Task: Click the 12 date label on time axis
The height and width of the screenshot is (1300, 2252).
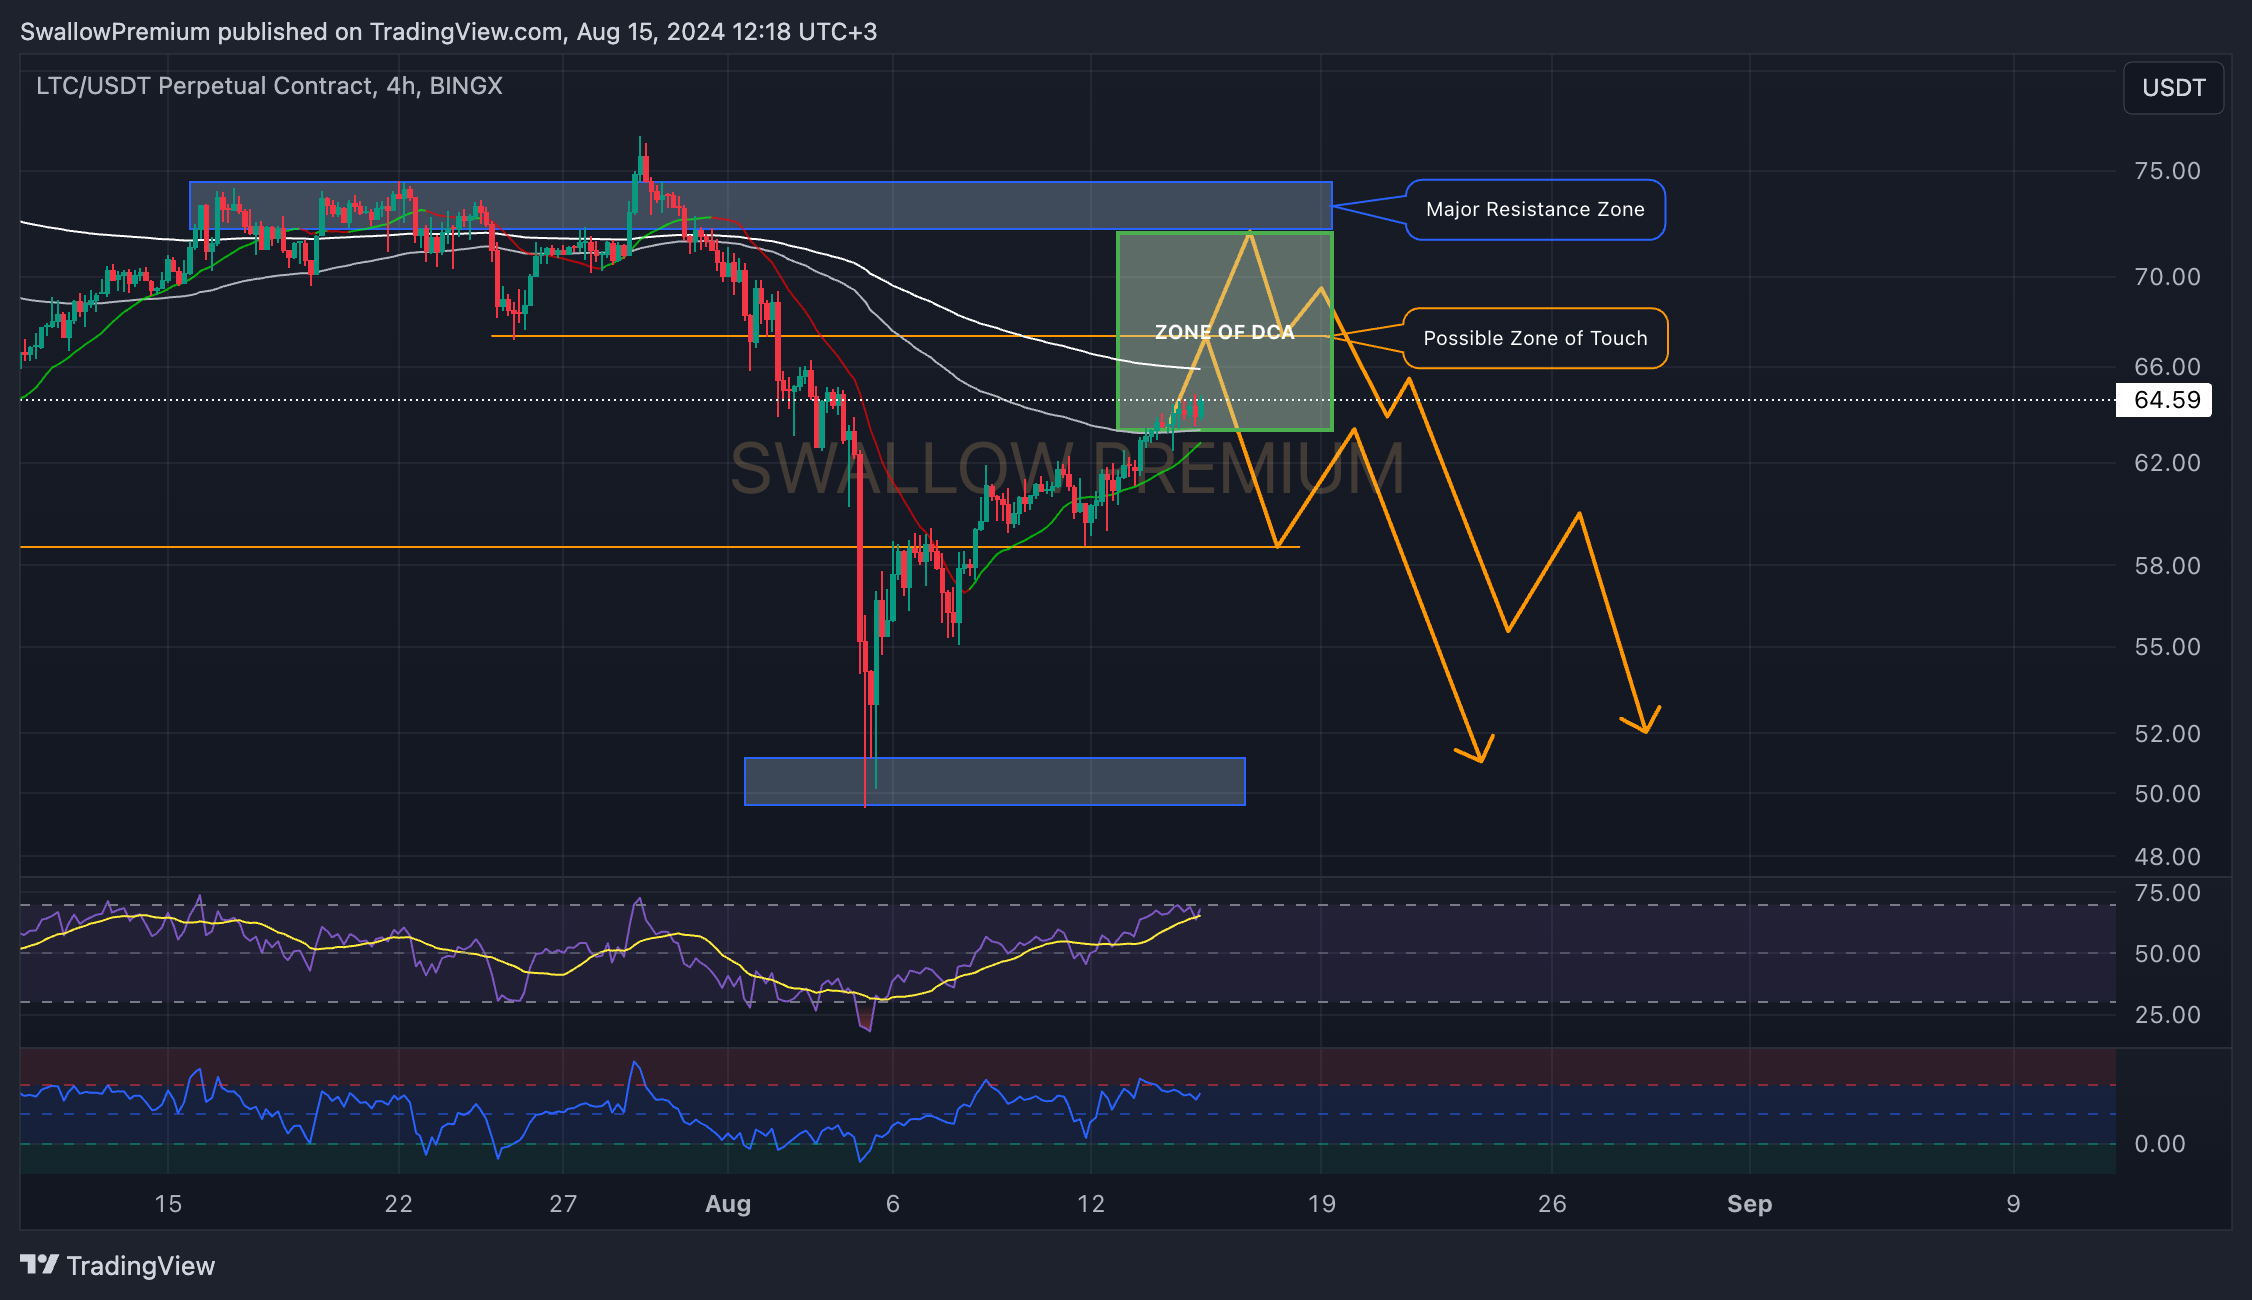Action: tap(1091, 1204)
